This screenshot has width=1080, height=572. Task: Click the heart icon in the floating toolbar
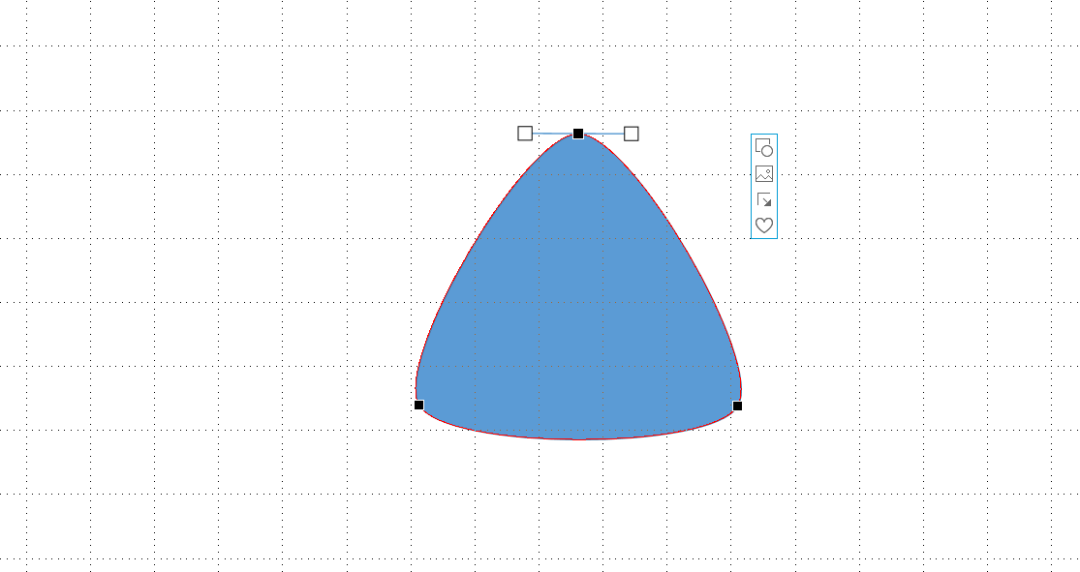(764, 225)
